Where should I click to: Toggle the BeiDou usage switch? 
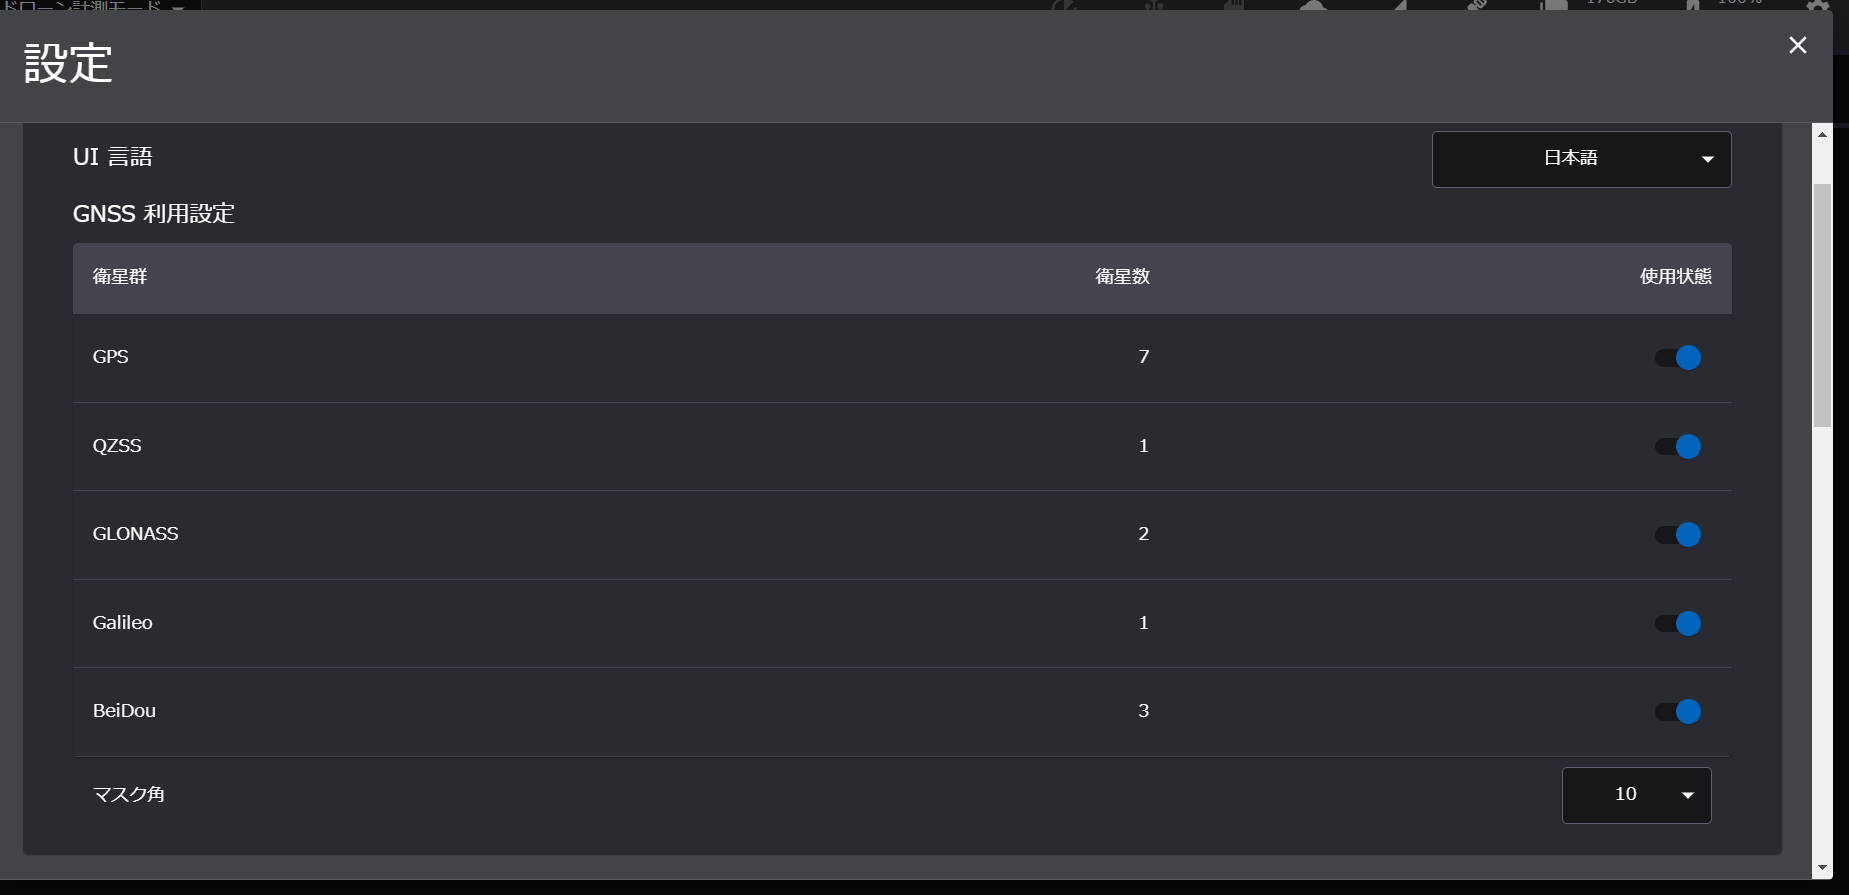pos(1677,711)
